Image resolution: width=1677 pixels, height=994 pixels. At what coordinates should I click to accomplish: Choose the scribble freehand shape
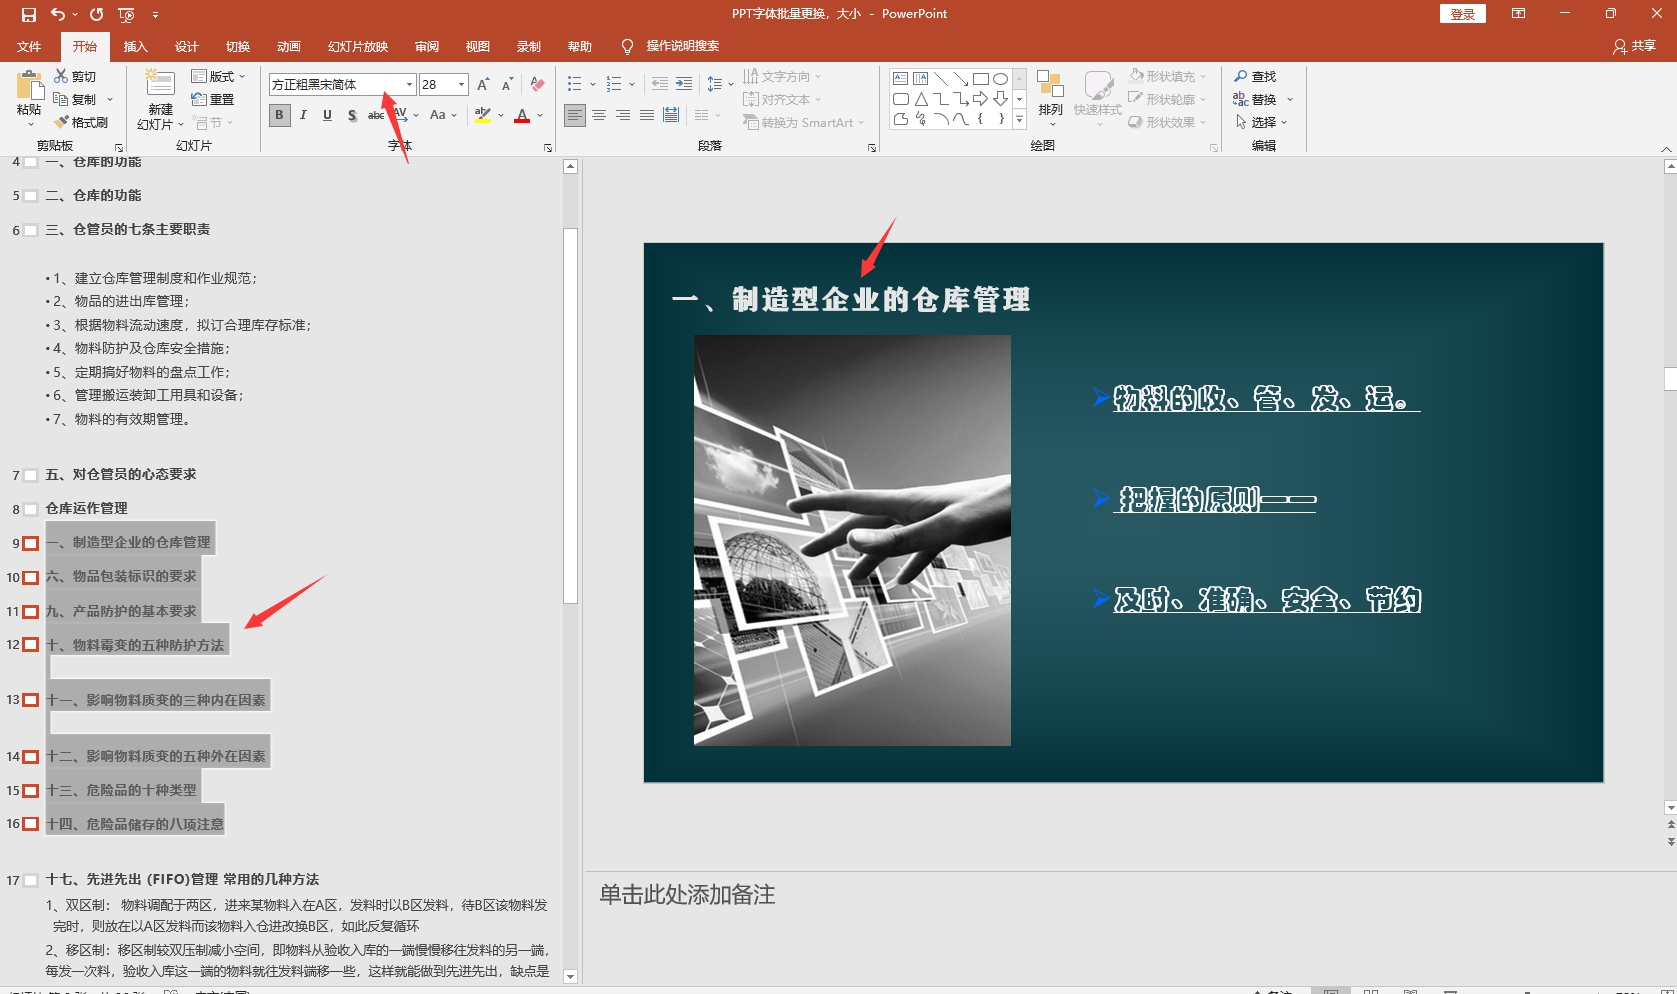pos(920,119)
